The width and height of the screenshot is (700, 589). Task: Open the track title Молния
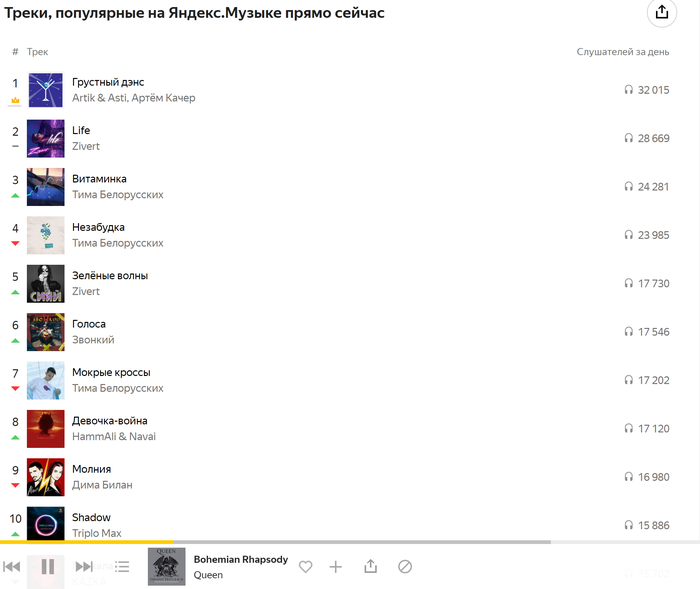(92, 469)
